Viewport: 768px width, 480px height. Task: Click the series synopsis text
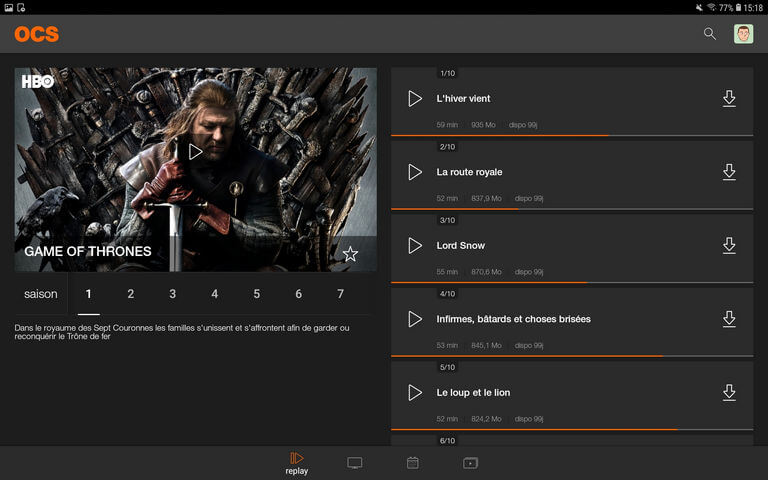(182, 332)
